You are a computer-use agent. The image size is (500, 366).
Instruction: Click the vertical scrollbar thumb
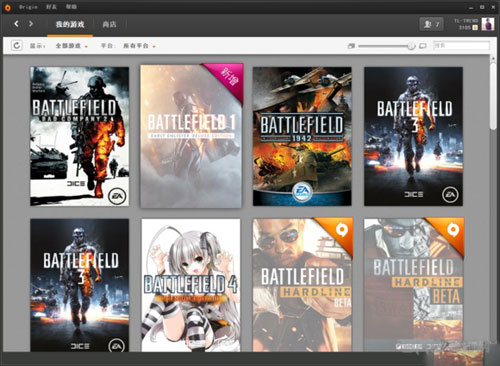(x=493, y=96)
